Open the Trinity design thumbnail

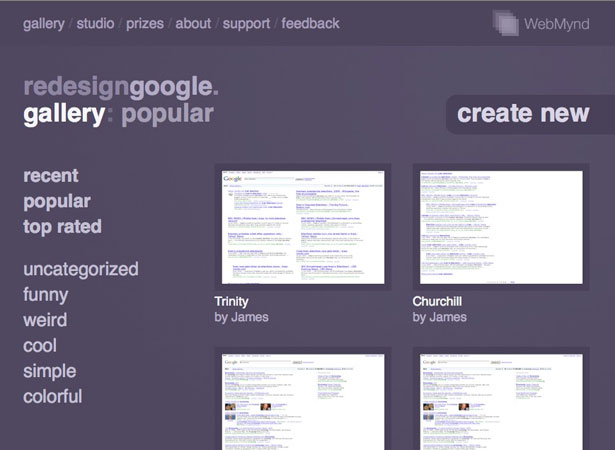(x=303, y=227)
